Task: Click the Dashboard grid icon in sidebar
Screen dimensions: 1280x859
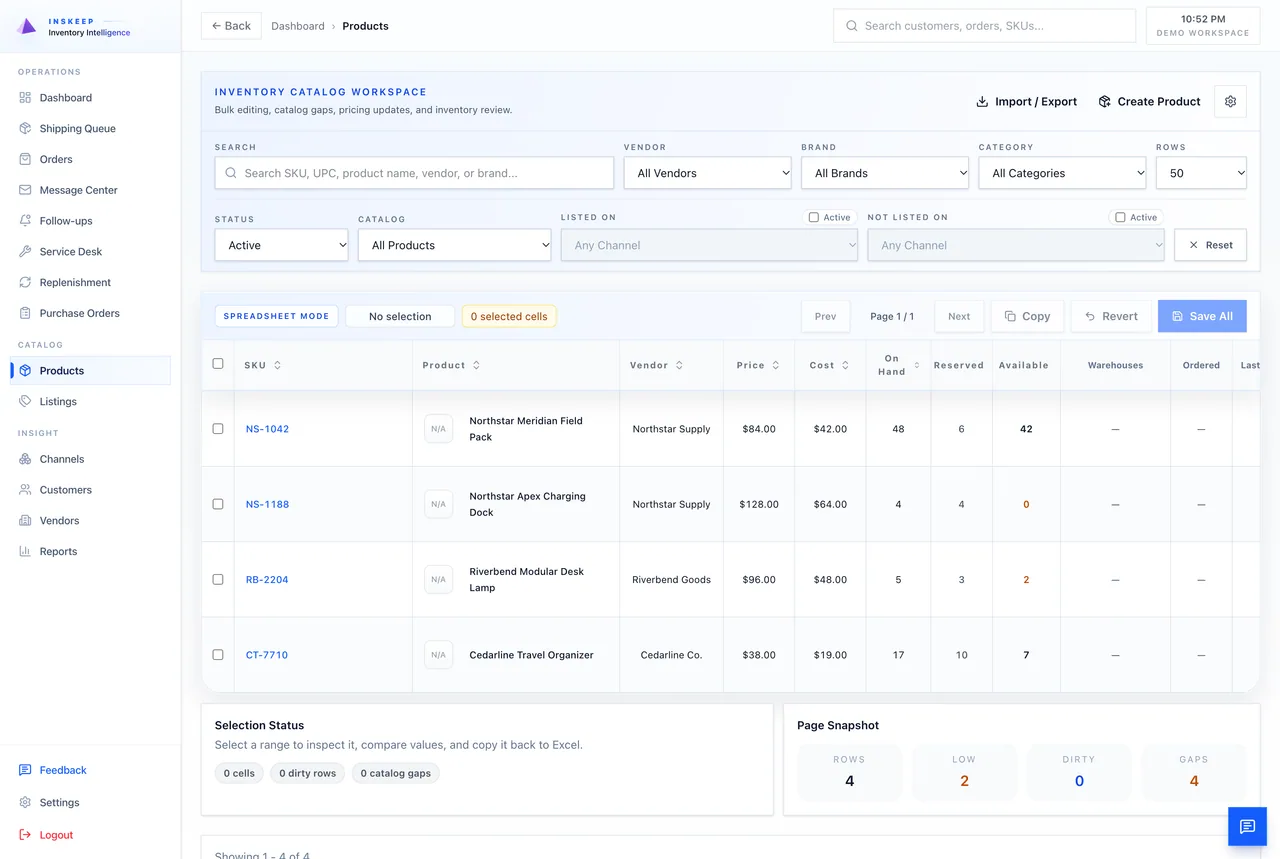Action: click(25, 98)
